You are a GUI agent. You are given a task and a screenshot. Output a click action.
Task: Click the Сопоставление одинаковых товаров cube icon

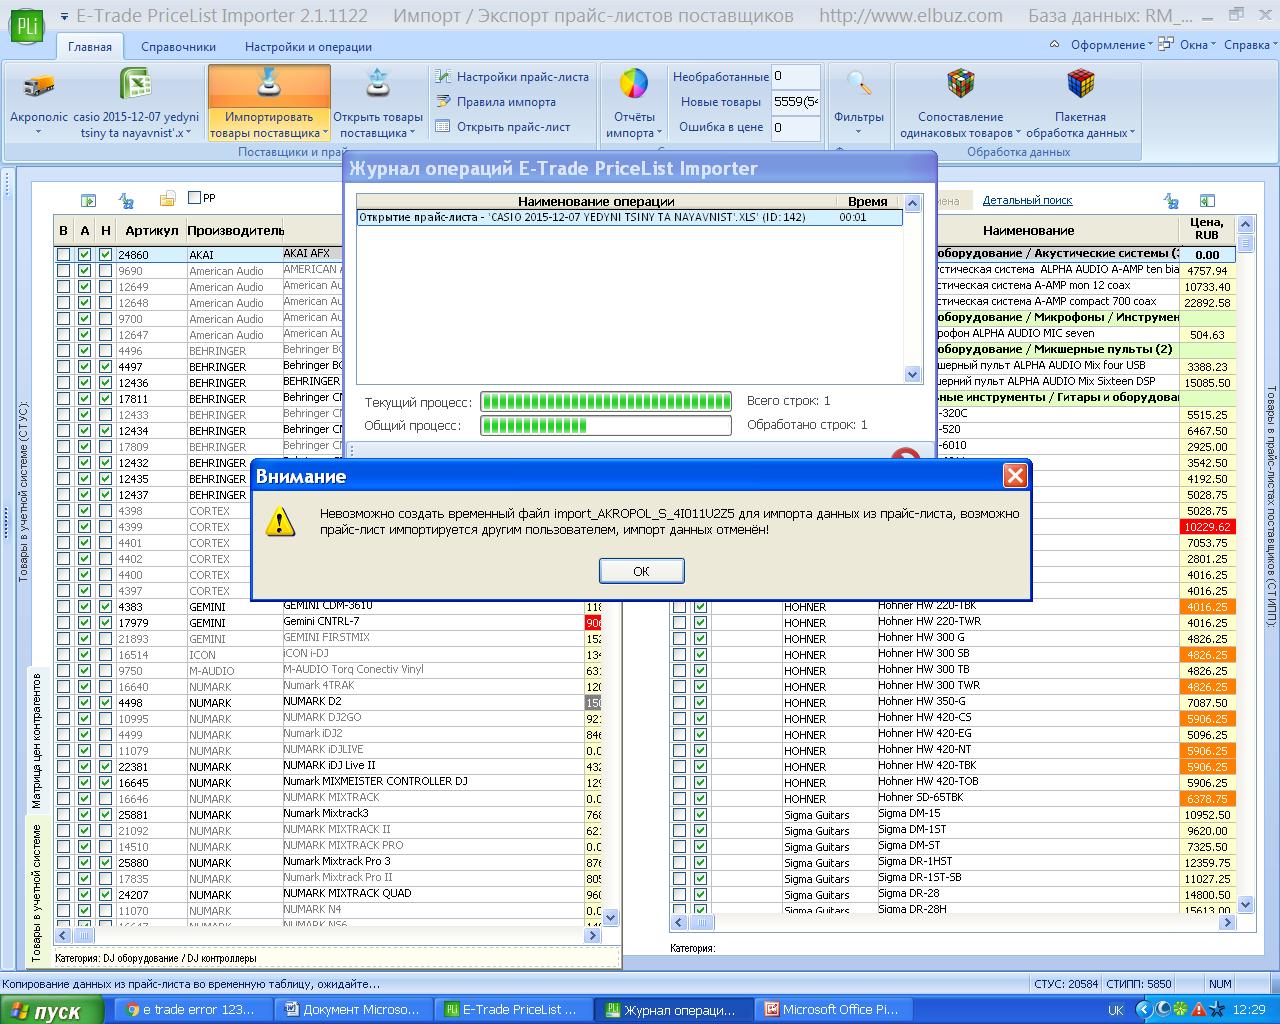coord(960,84)
